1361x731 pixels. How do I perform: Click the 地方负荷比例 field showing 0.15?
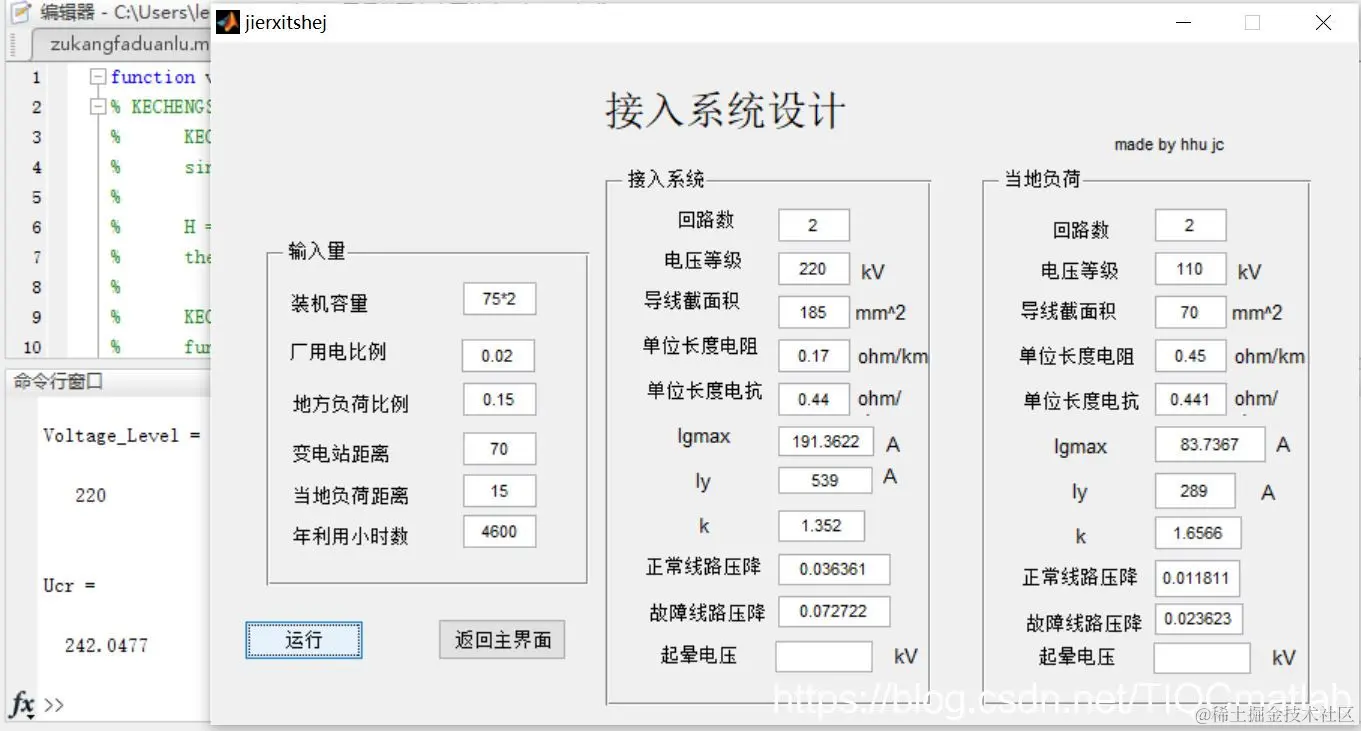click(499, 398)
